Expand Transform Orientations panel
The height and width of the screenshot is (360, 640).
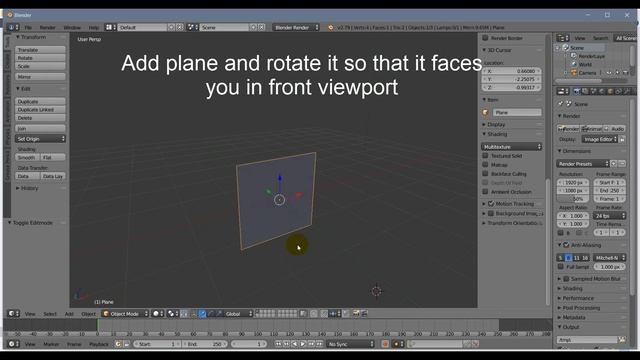tap(512, 223)
